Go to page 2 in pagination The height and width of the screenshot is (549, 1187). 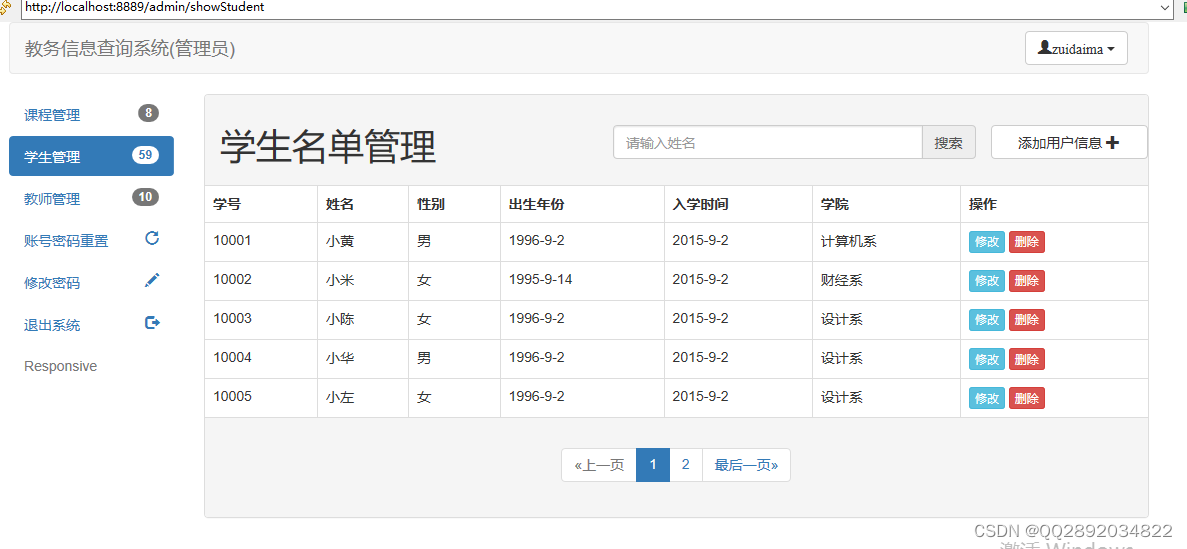[x=685, y=465]
